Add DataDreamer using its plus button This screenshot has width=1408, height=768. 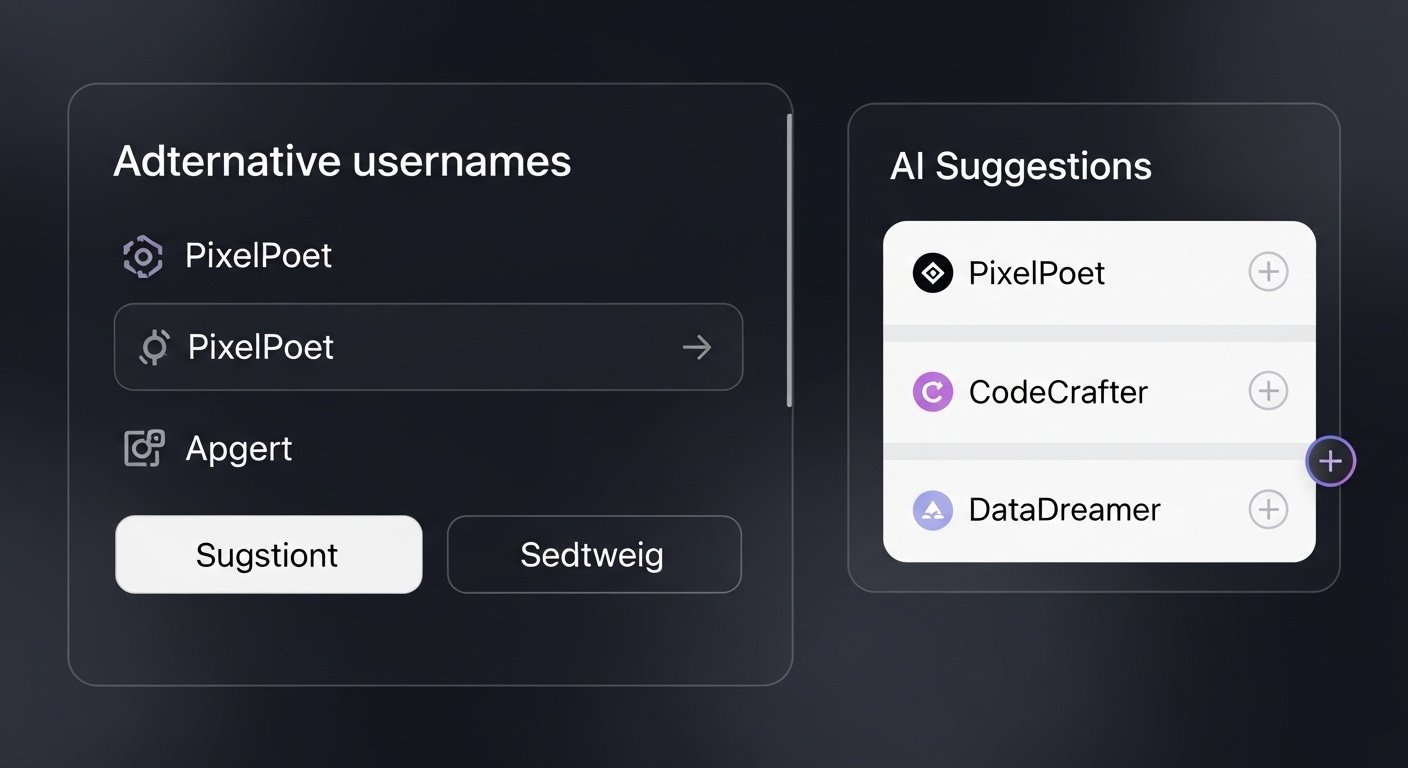tap(1268, 509)
